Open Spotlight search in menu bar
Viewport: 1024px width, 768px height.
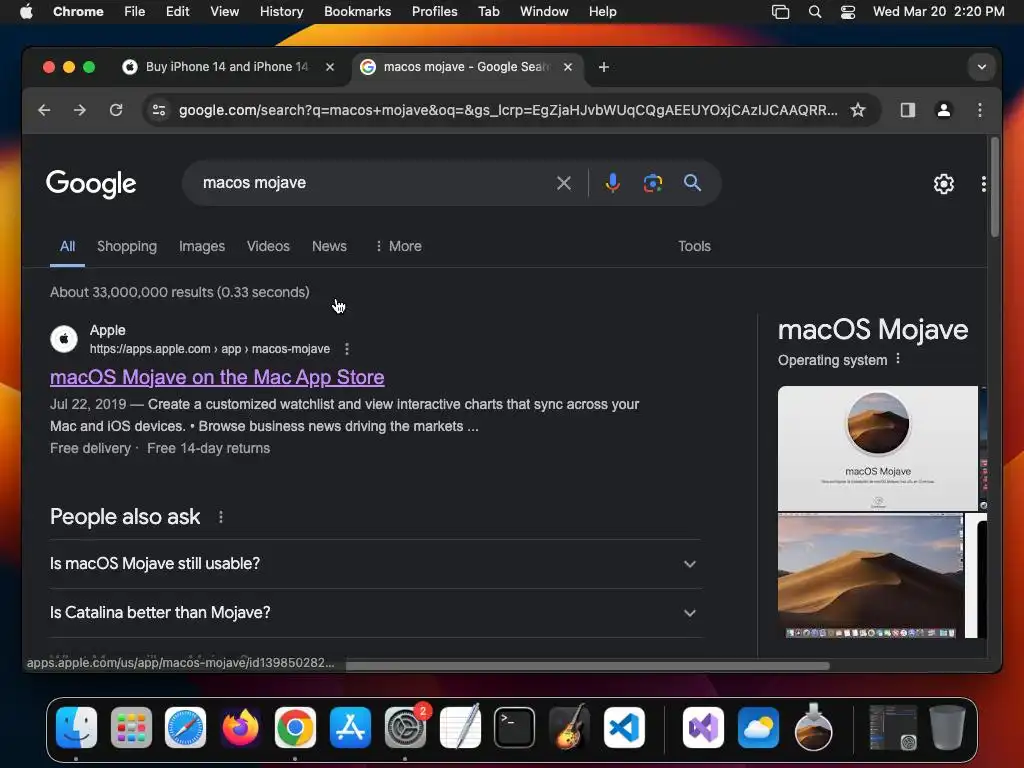[814, 12]
